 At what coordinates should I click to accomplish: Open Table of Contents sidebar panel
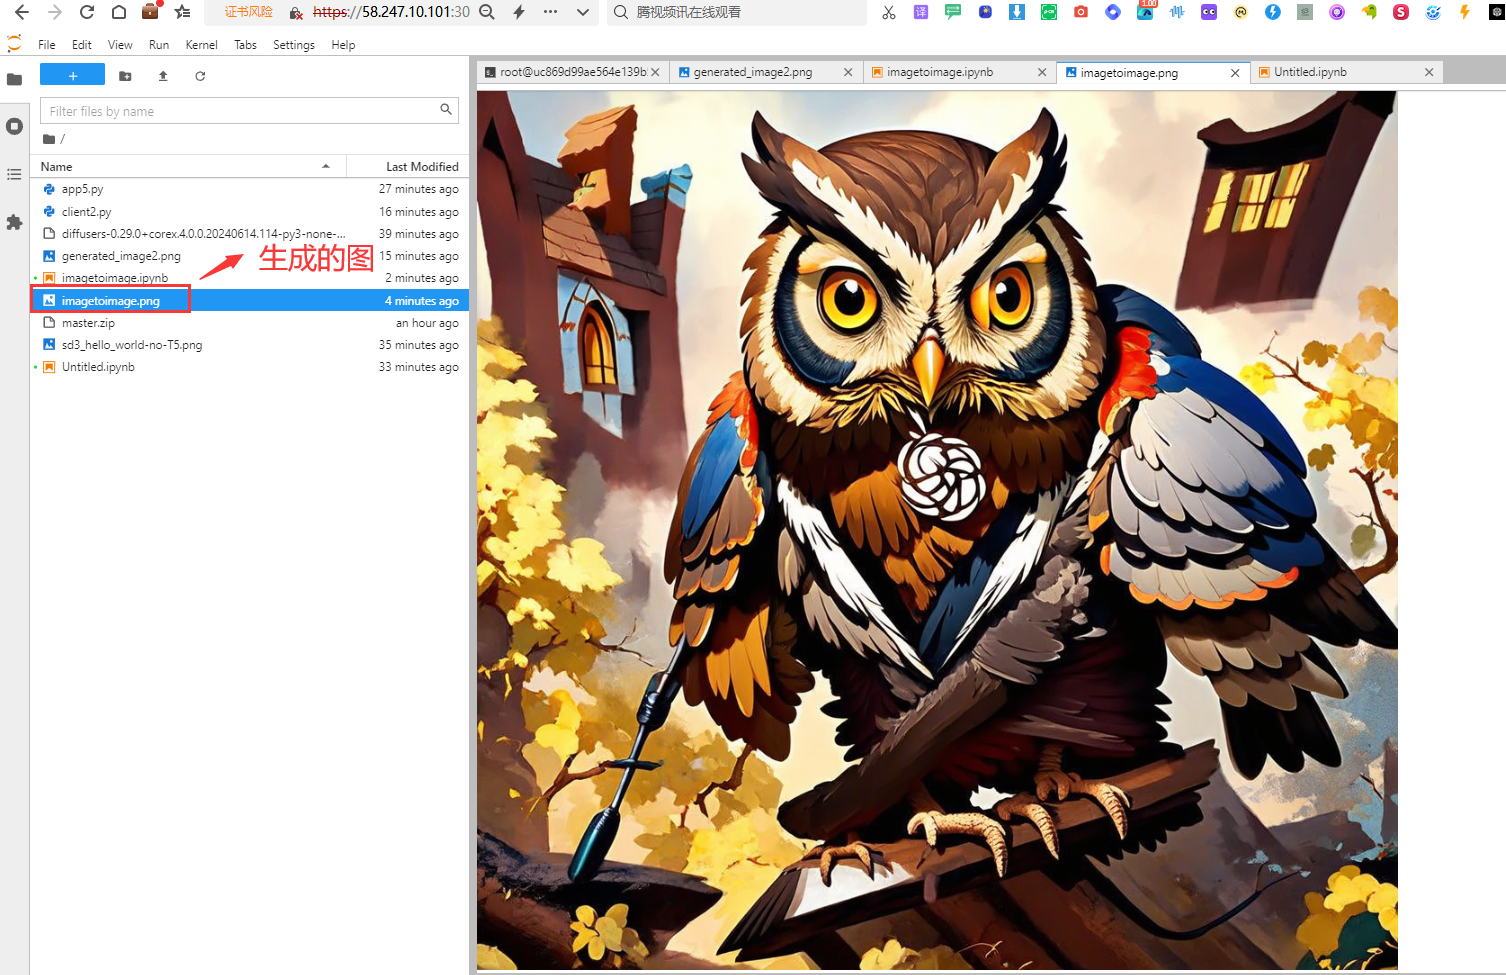[14, 174]
